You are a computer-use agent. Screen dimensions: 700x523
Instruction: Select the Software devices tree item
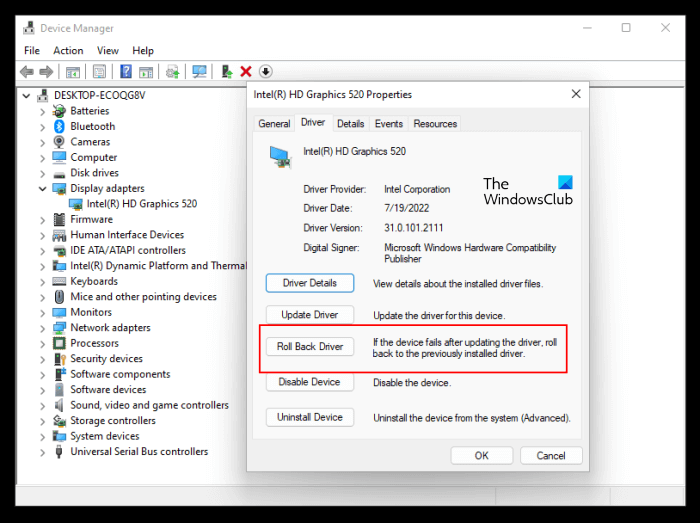108,390
